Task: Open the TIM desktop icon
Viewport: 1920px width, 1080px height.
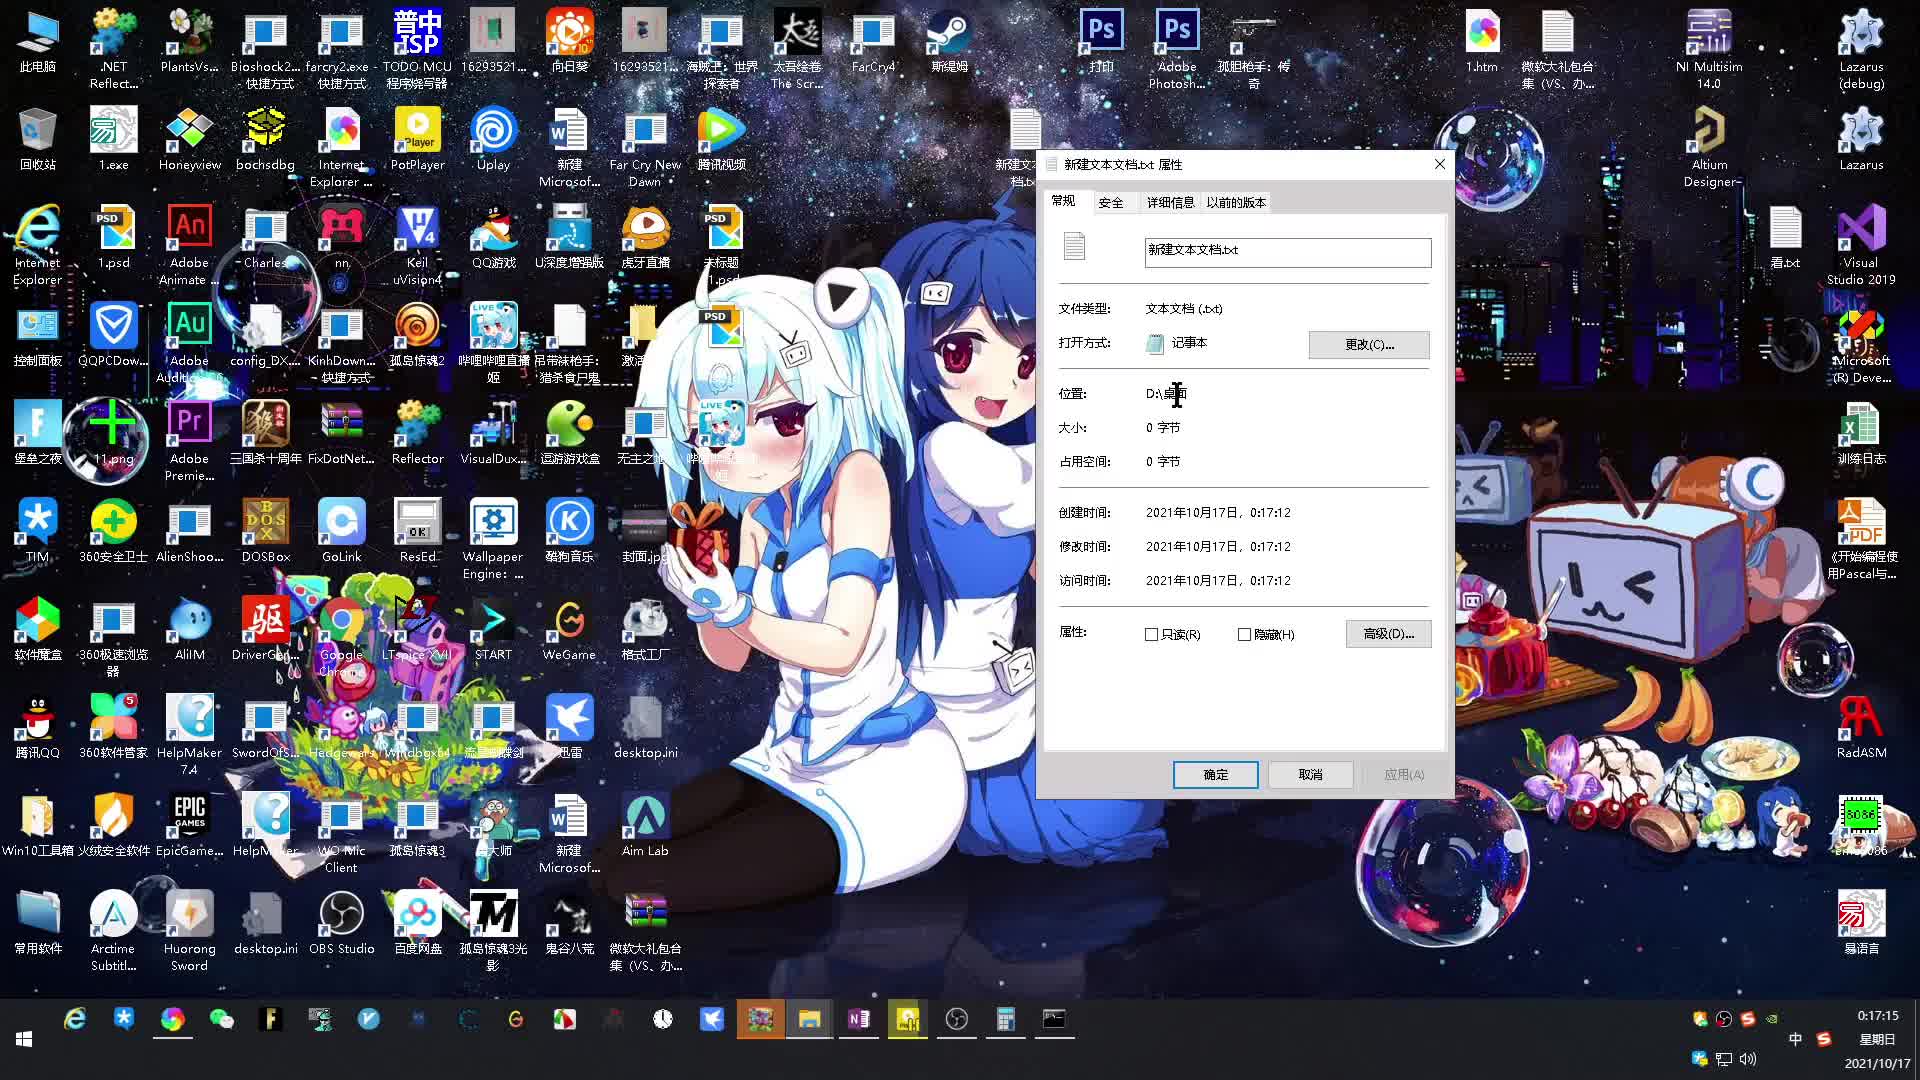Action: tap(37, 532)
